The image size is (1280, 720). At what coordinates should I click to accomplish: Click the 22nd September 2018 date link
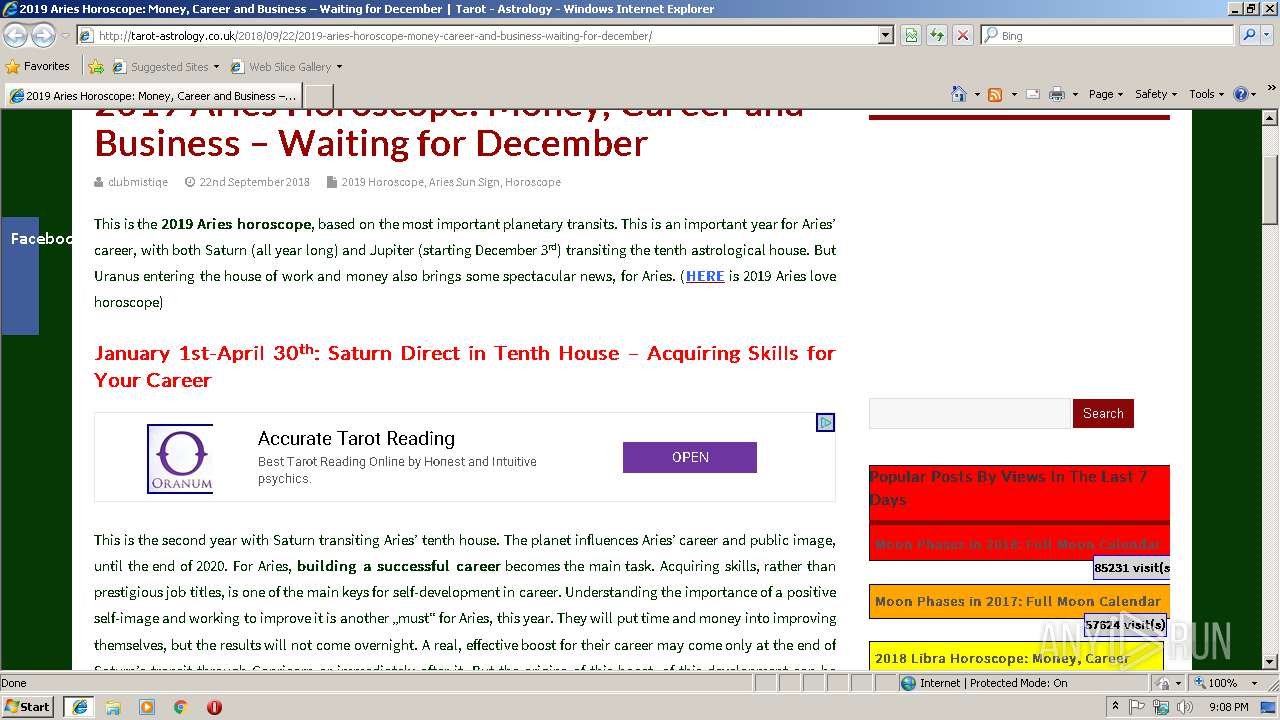click(254, 182)
